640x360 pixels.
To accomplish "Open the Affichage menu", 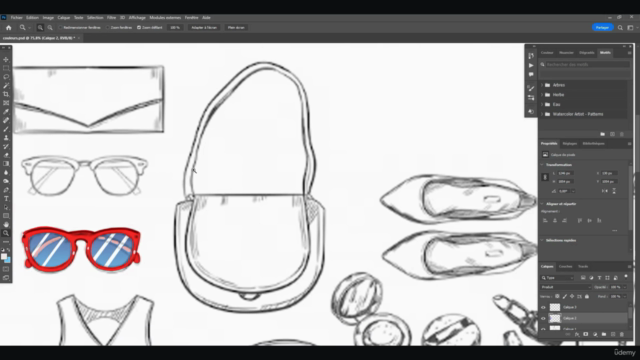I will click(x=137, y=18).
